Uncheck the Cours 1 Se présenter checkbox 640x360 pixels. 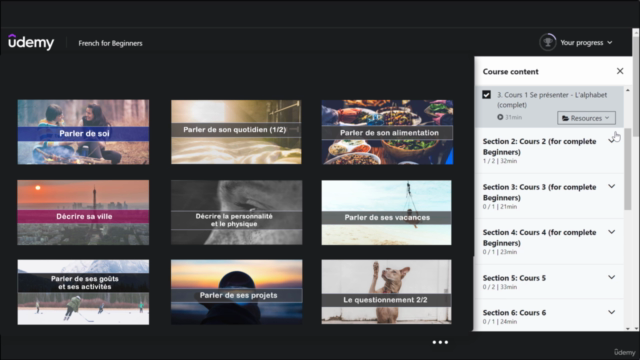(x=486, y=95)
